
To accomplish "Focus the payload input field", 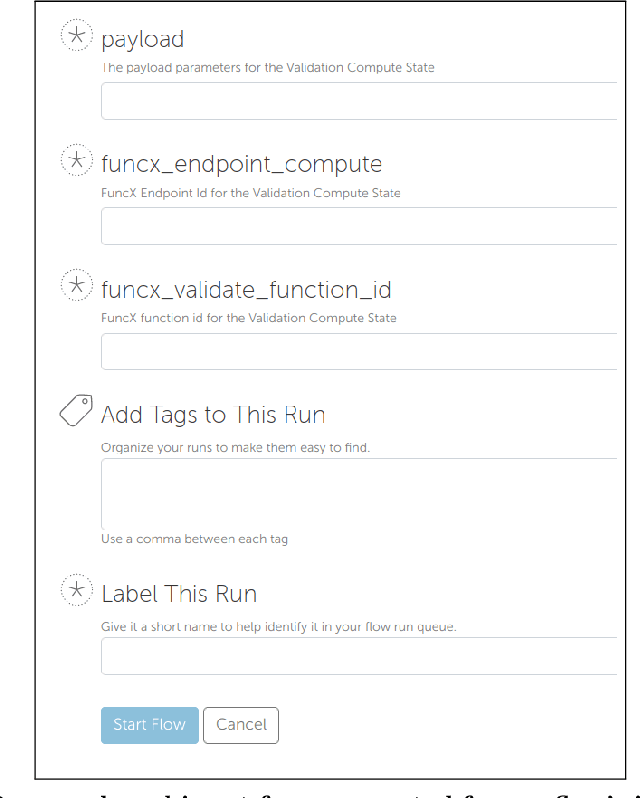I will point(358,101).
